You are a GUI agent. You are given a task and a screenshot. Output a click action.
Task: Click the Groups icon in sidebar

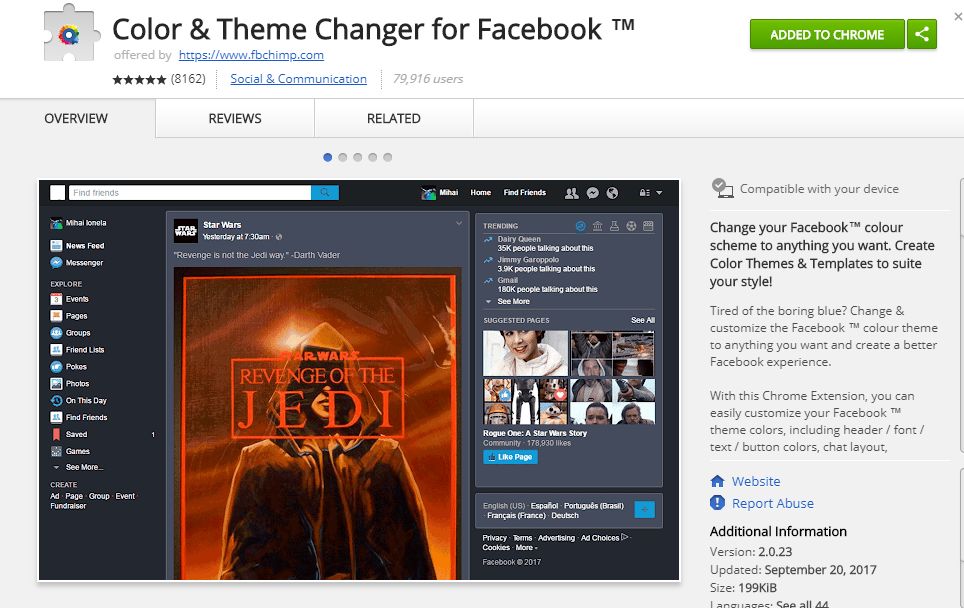[56, 333]
